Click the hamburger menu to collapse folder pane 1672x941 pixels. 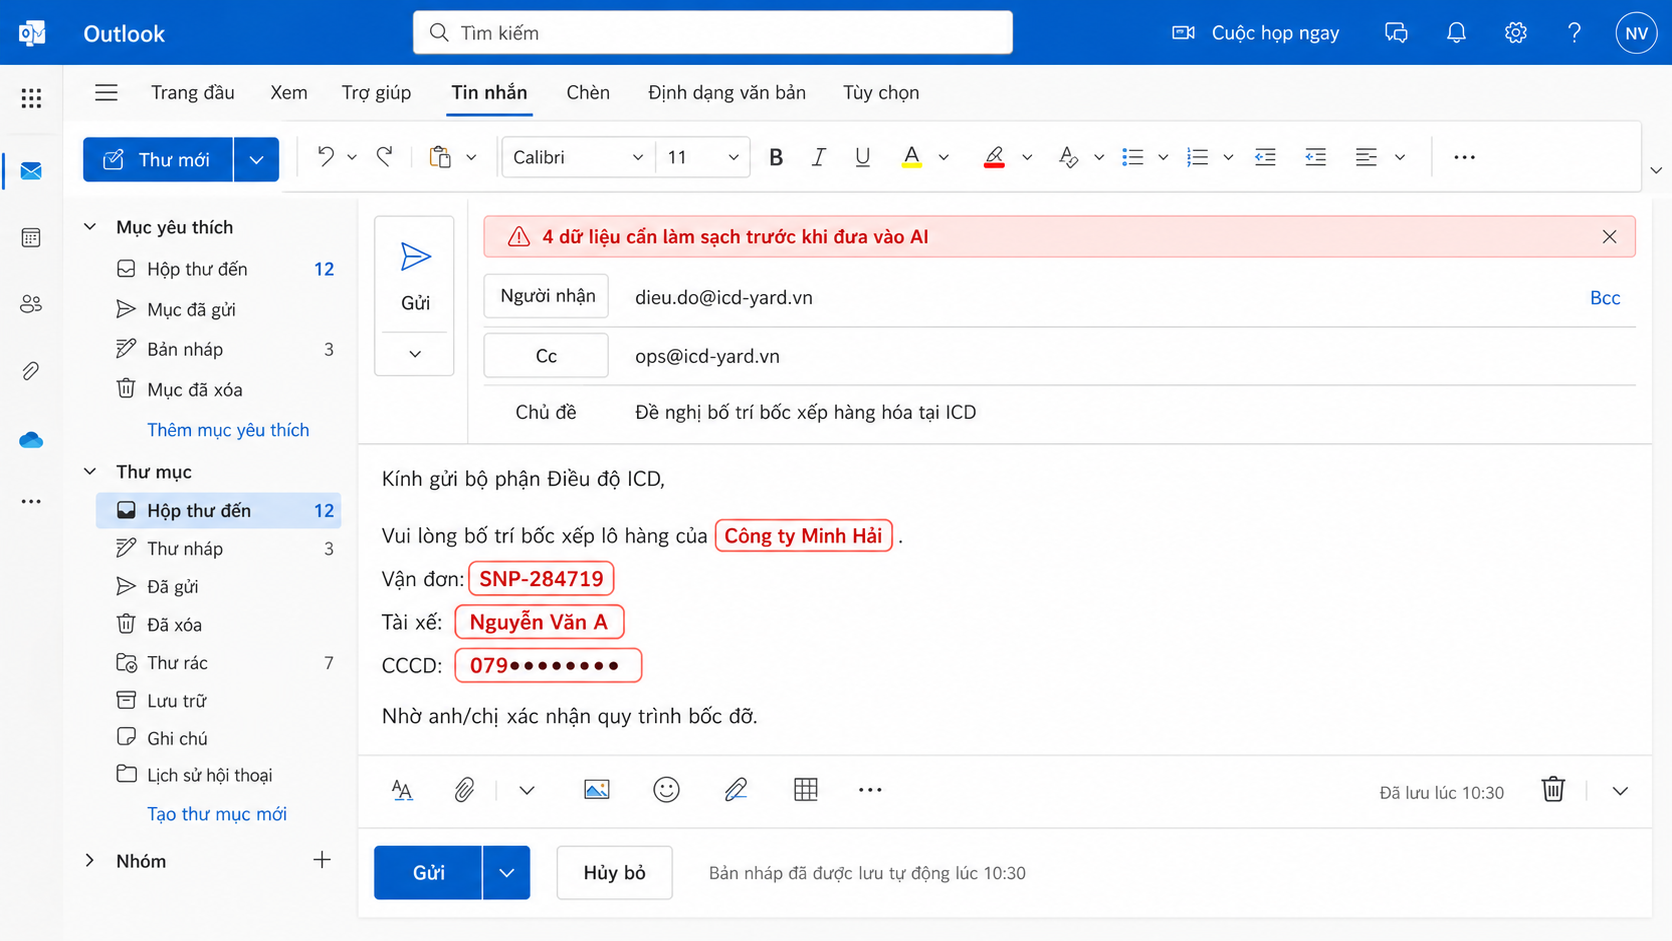pyautogui.click(x=106, y=93)
